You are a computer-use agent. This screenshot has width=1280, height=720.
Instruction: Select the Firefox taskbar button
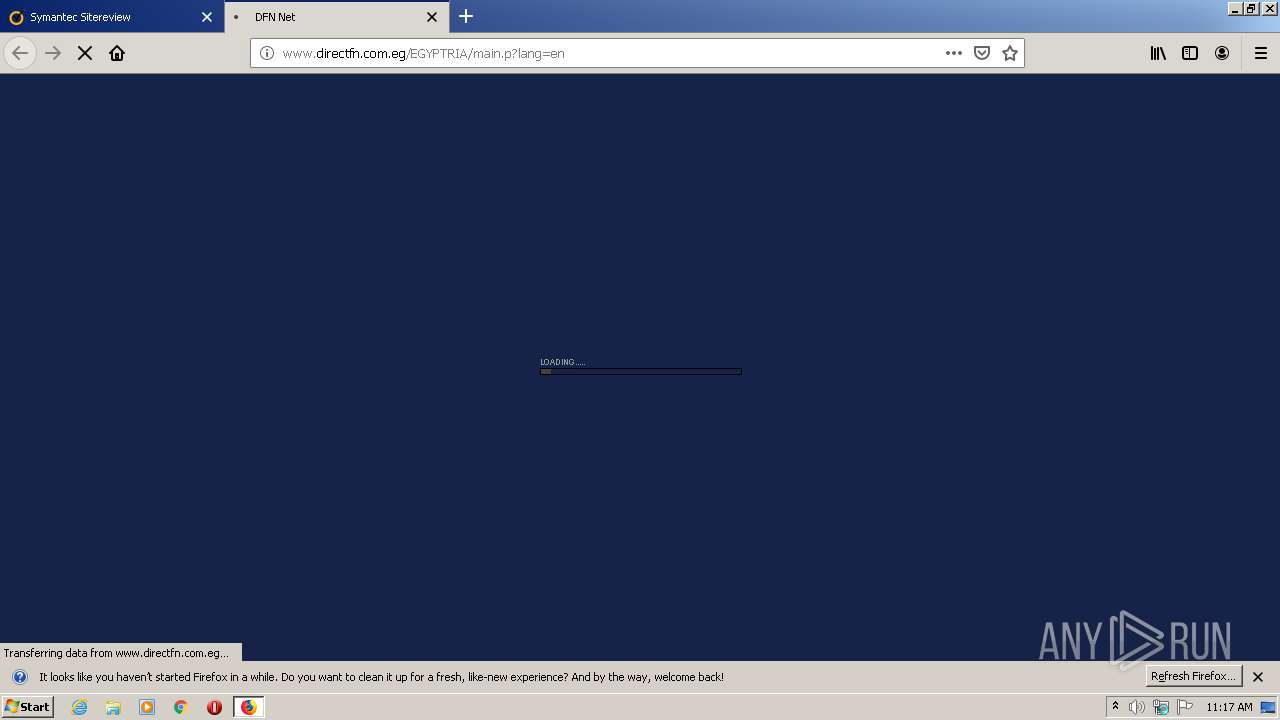248,707
